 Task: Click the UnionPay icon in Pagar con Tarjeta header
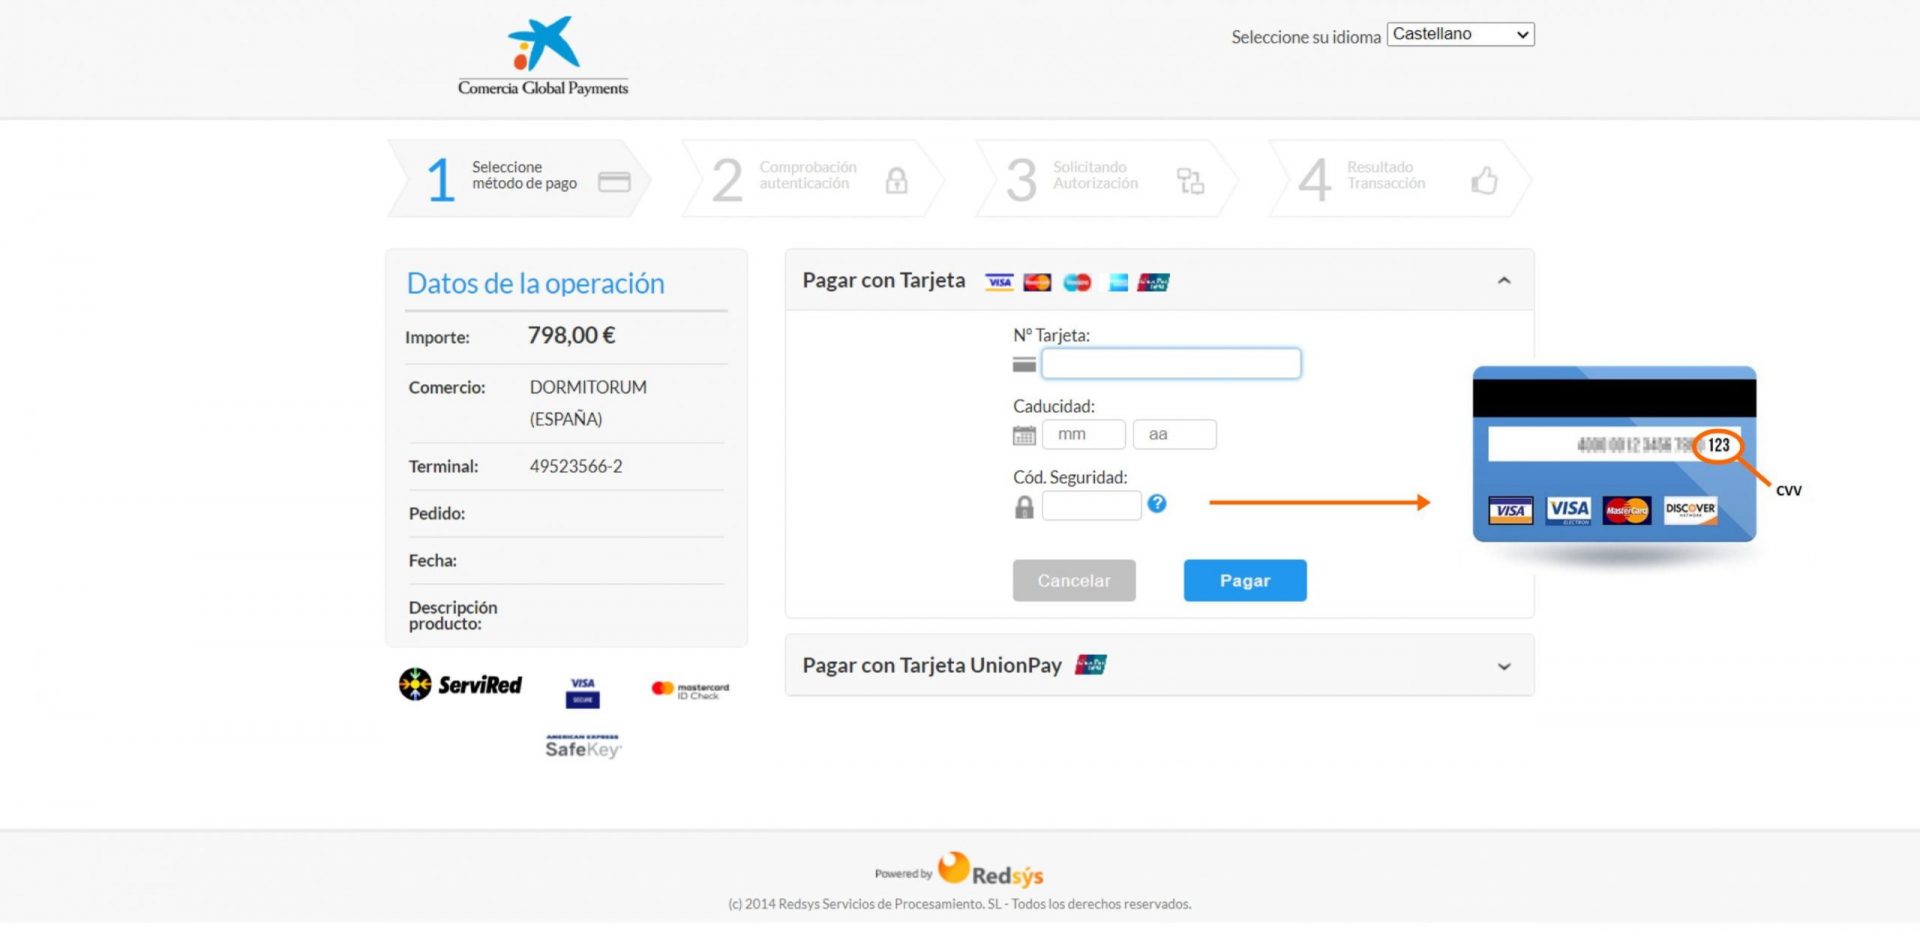tap(1153, 282)
